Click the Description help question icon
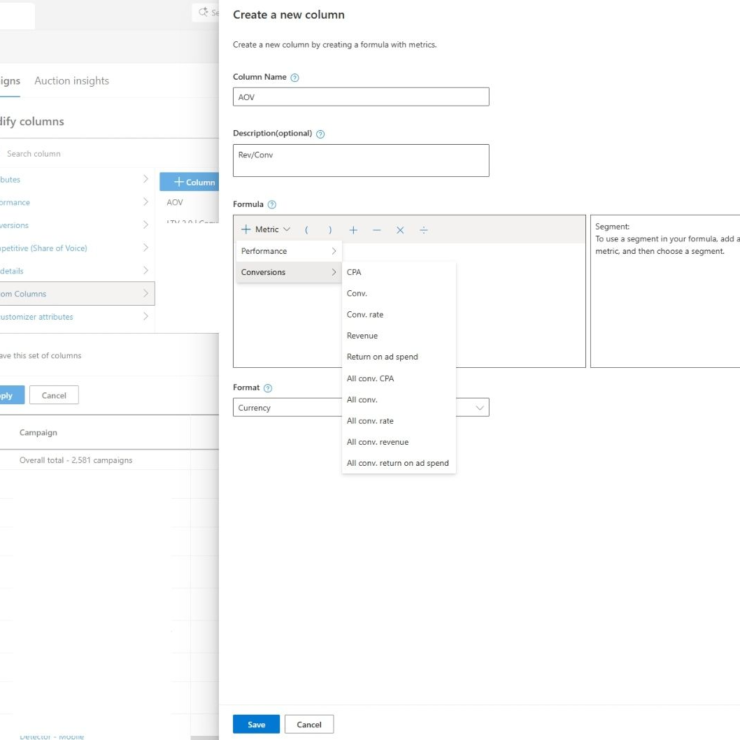 point(320,134)
